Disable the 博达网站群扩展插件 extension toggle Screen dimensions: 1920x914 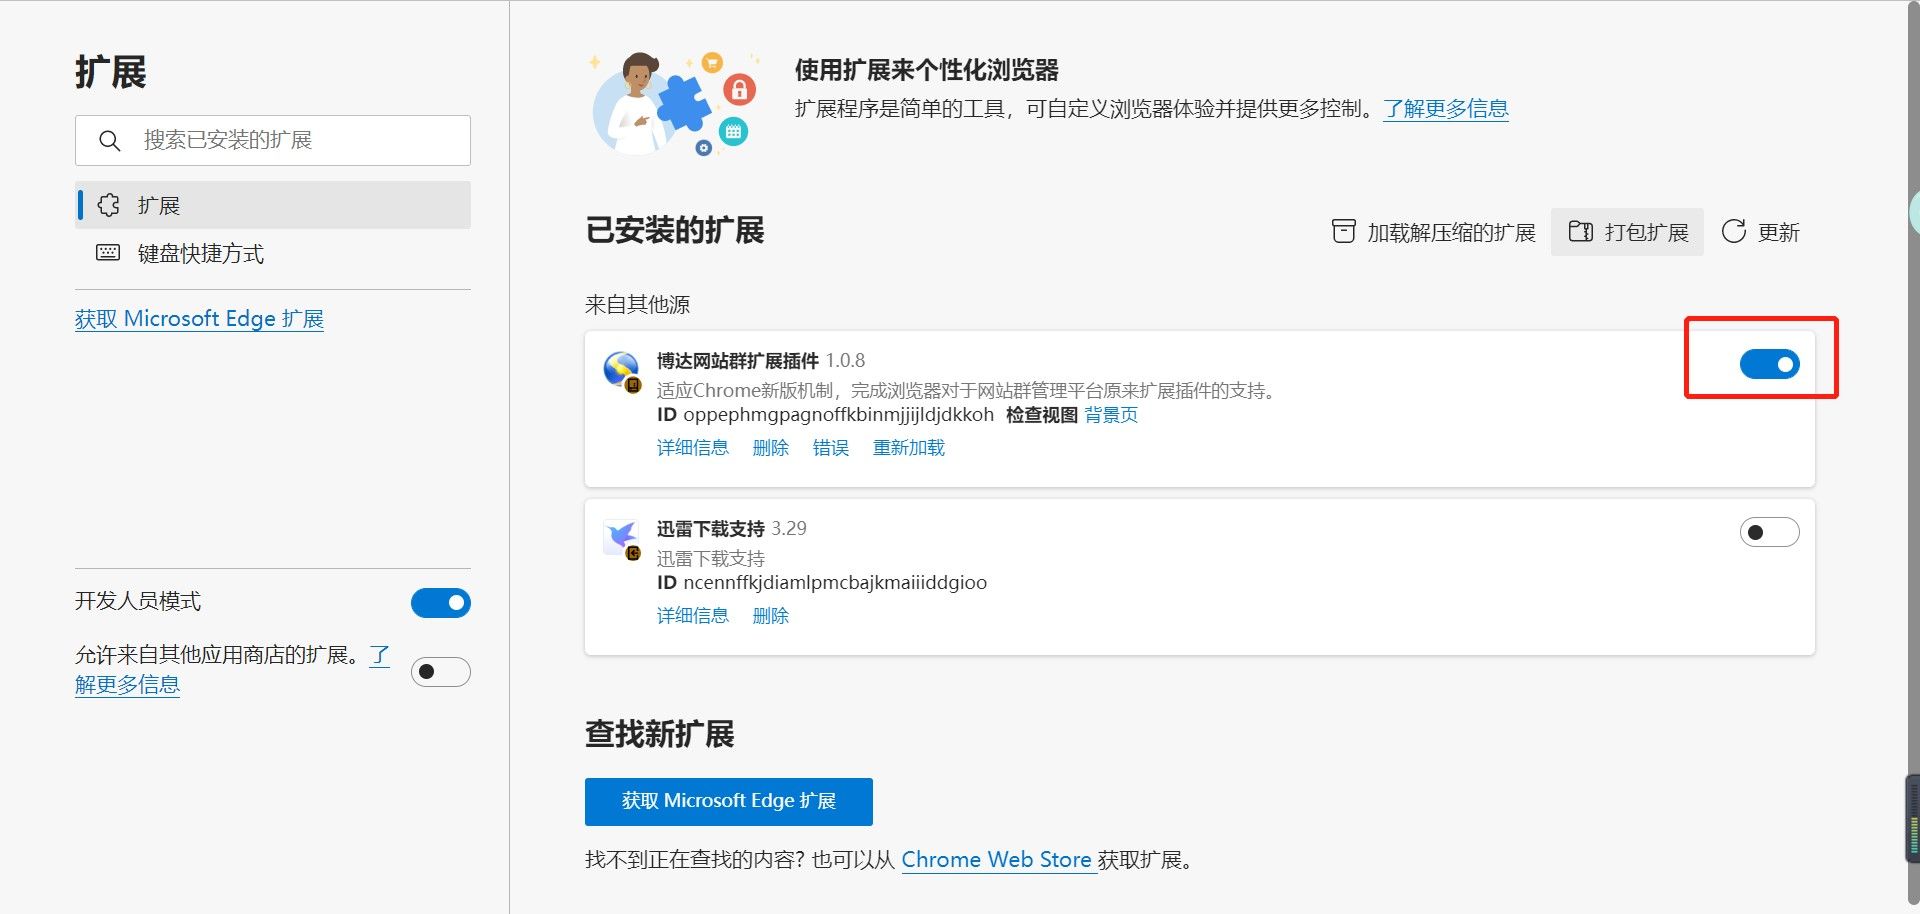[x=1769, y=364]
